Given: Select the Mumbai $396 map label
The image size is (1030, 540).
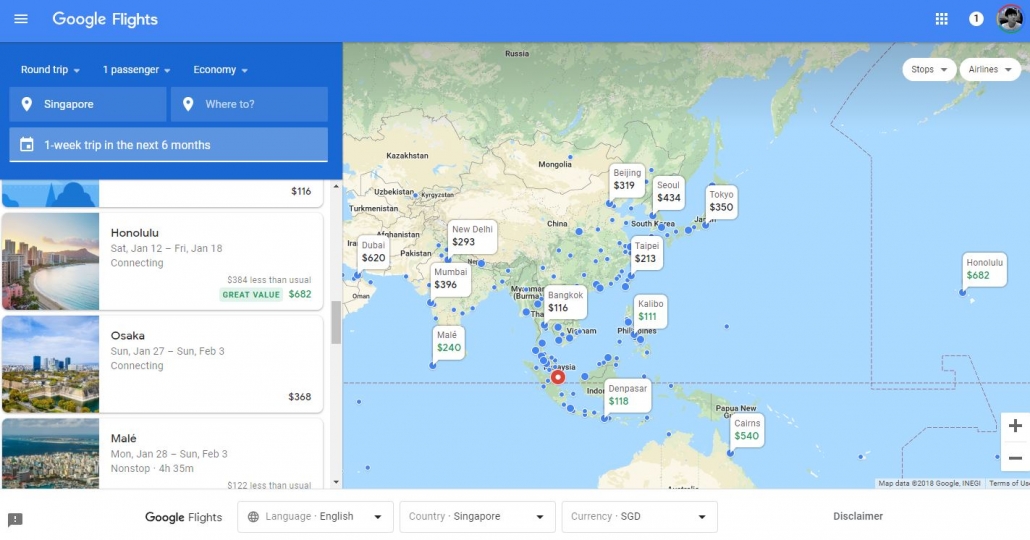Looking at the screenshot, I should (x=450, y=279).
